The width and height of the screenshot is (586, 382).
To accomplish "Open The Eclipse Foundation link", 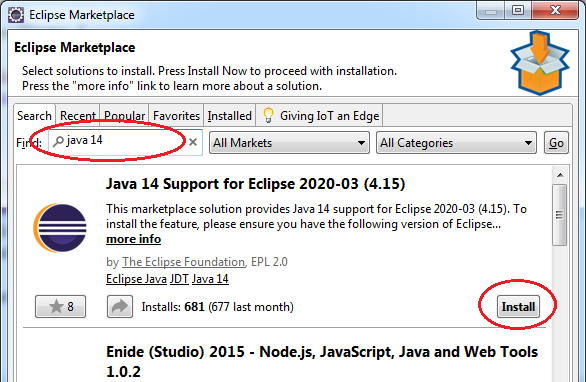I will (183, 262).
